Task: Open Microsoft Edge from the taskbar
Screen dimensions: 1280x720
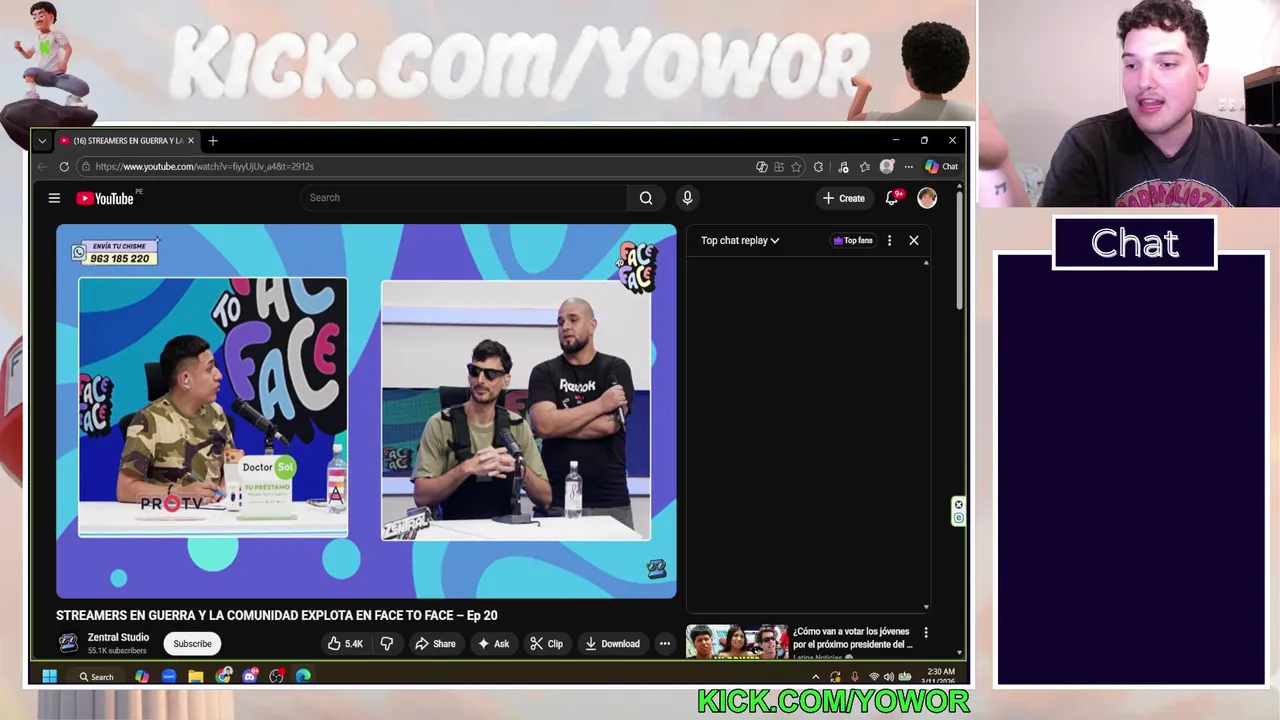Action: click(303, 677)
